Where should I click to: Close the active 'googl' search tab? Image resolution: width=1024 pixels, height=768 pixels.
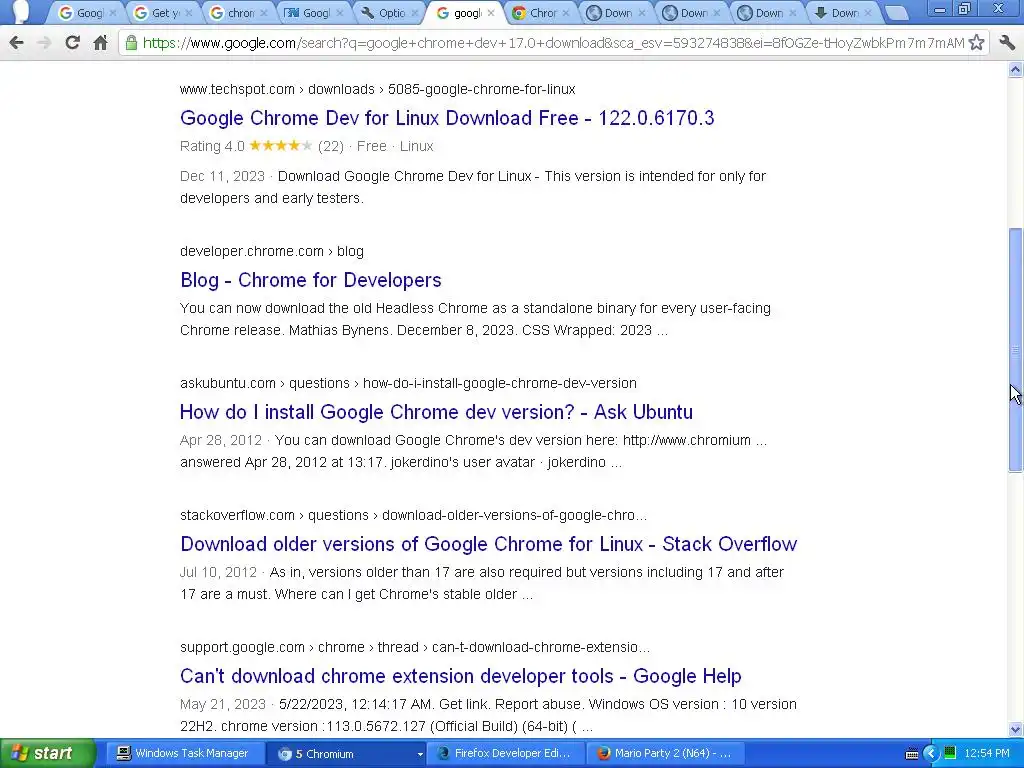[491, 12]
